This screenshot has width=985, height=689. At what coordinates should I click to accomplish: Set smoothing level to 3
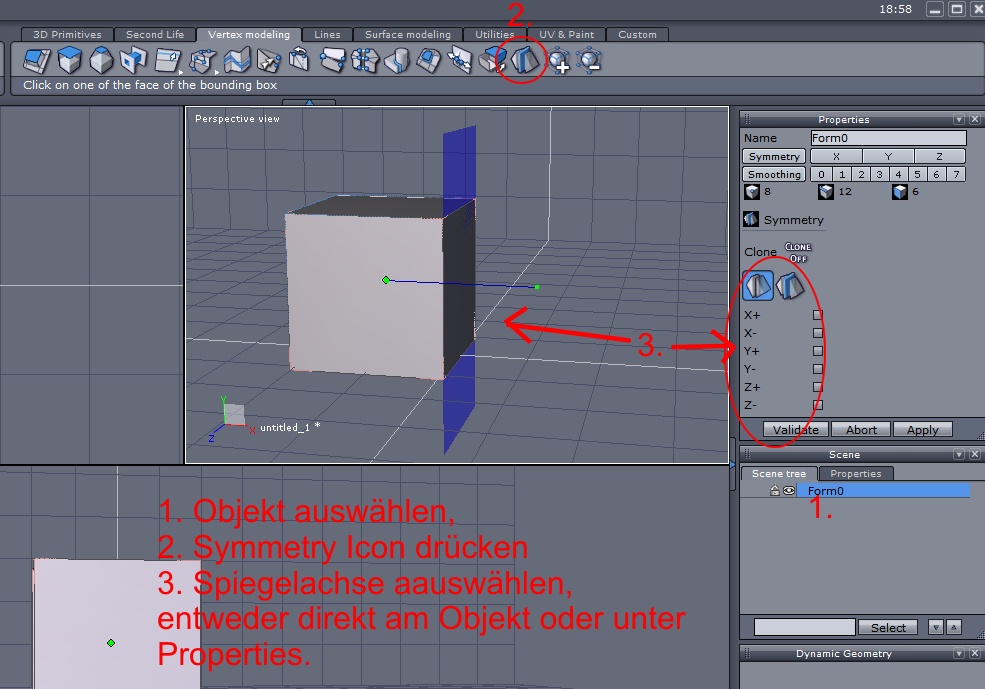coord(879,175)
